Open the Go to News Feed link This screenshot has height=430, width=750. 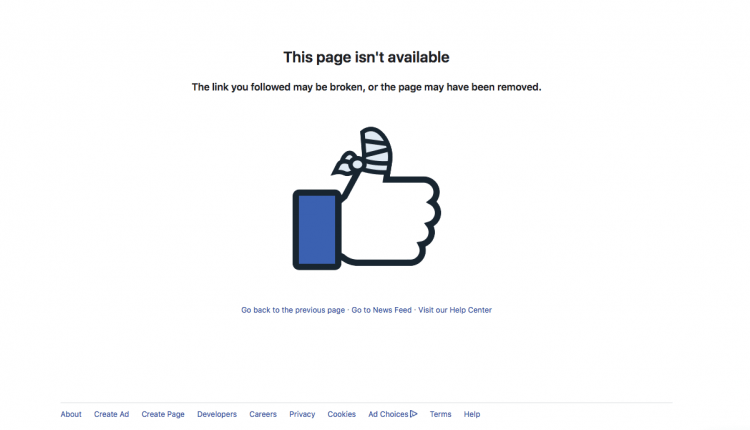381,310
